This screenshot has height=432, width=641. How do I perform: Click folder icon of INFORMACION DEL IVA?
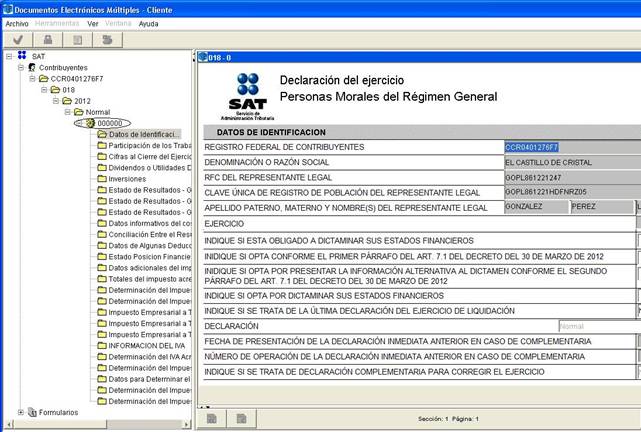pyautogui.click(x=102, y=345)
